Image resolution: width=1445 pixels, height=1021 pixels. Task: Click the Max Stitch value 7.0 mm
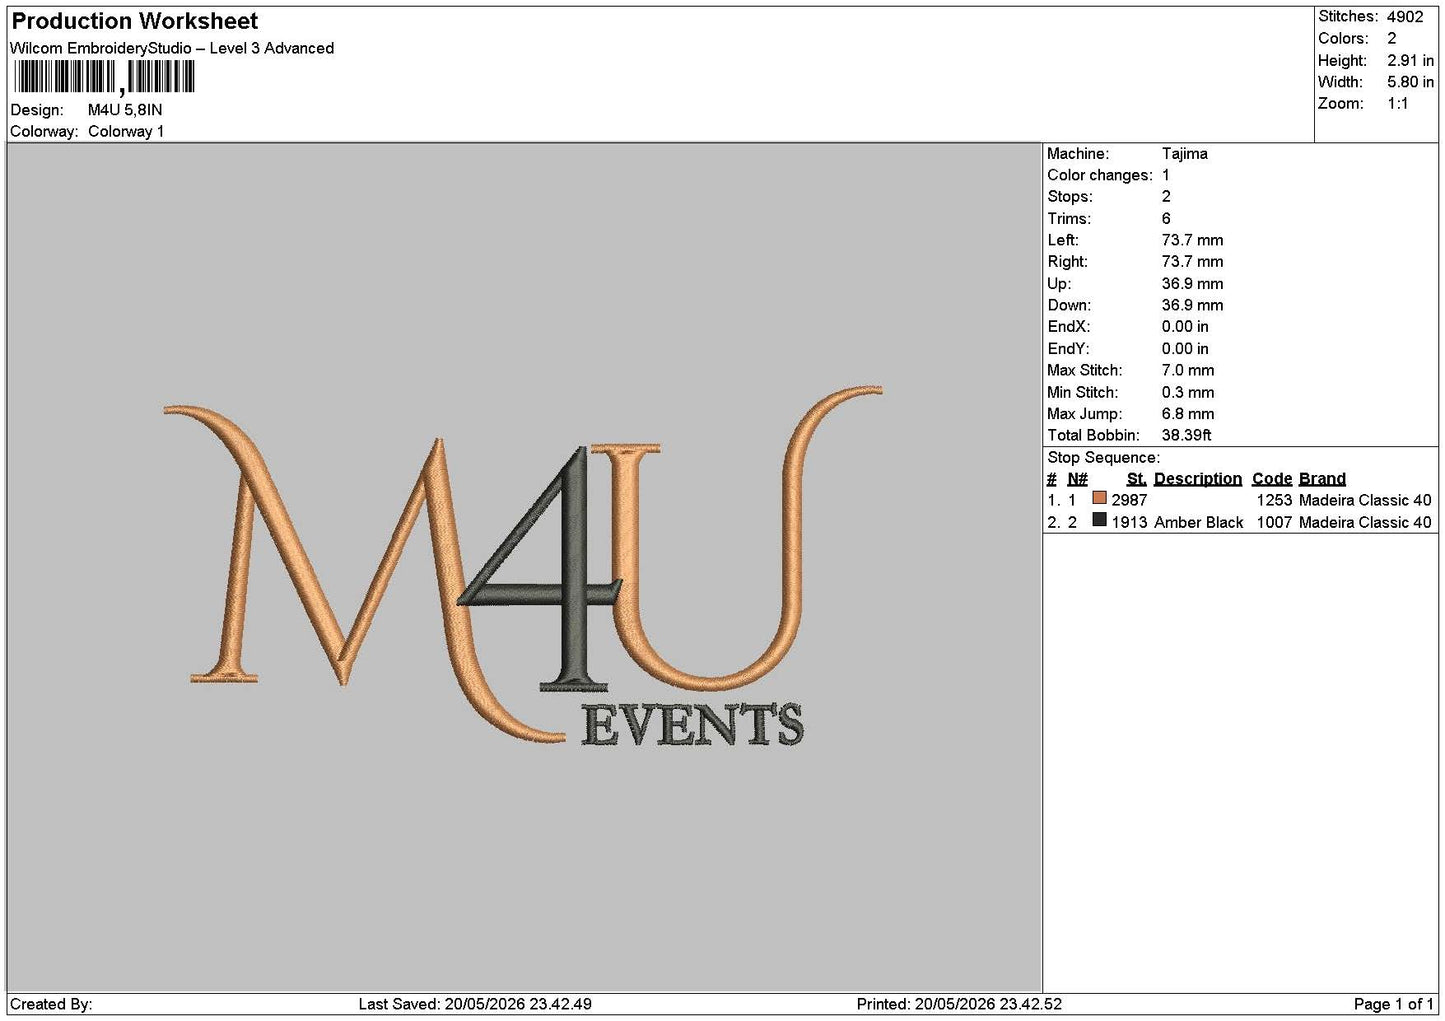(x=1188, y=370)
